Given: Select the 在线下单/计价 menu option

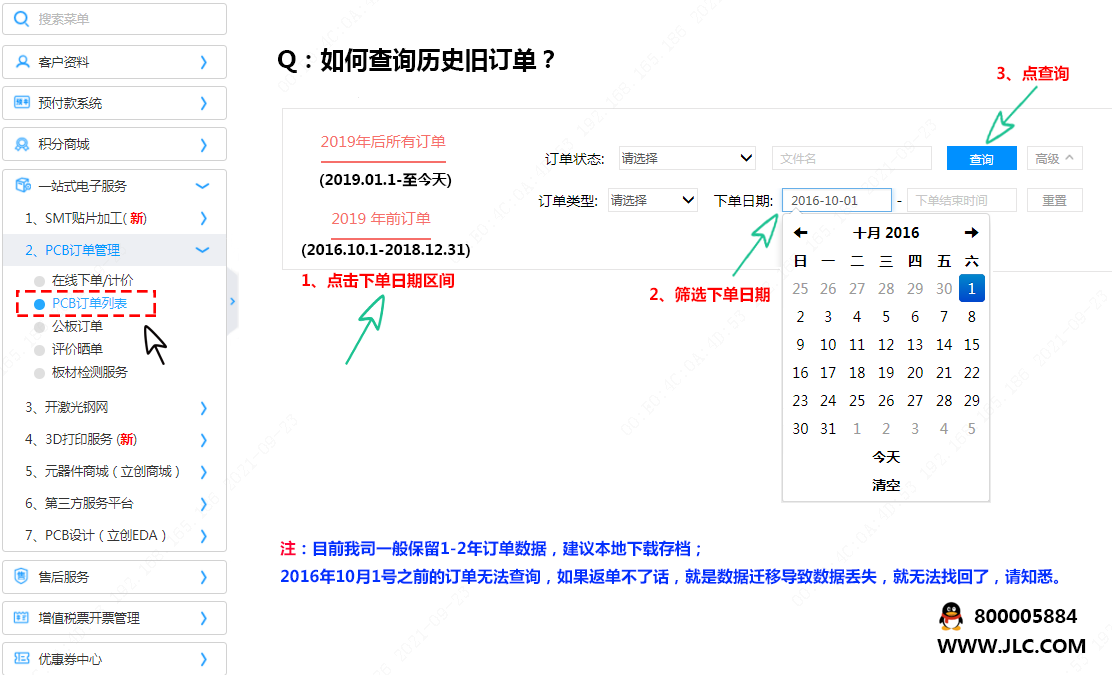Looking at the screenshot, I should pos(92,280).
